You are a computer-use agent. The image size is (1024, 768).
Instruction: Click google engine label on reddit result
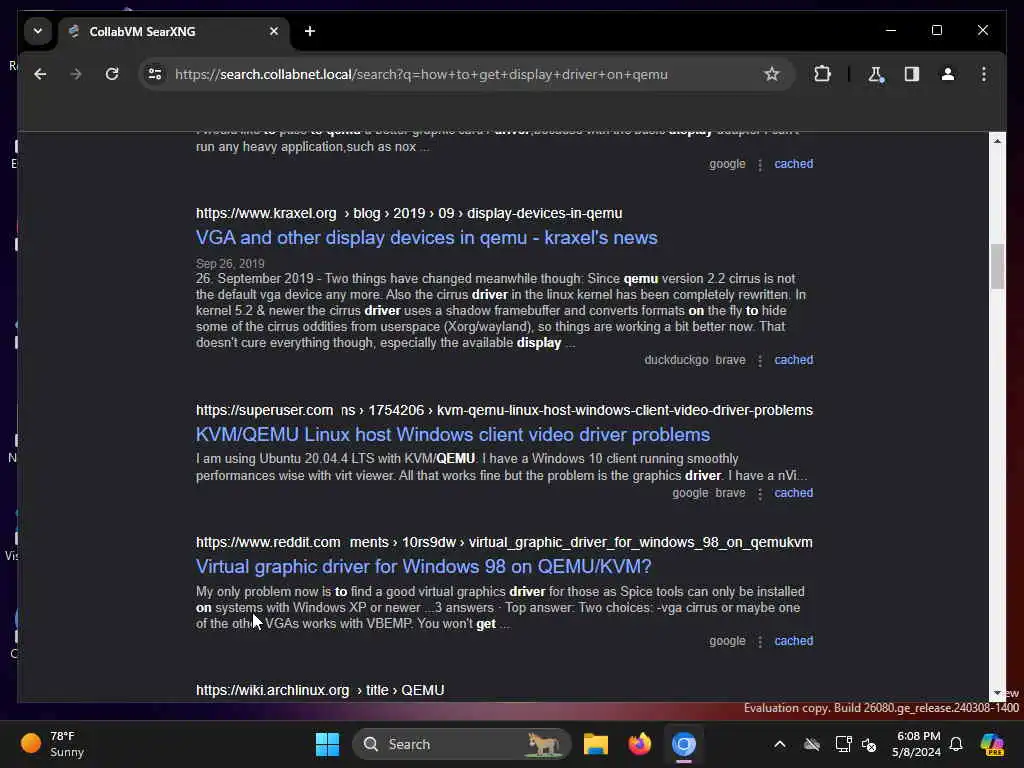[x=727, y=641]
